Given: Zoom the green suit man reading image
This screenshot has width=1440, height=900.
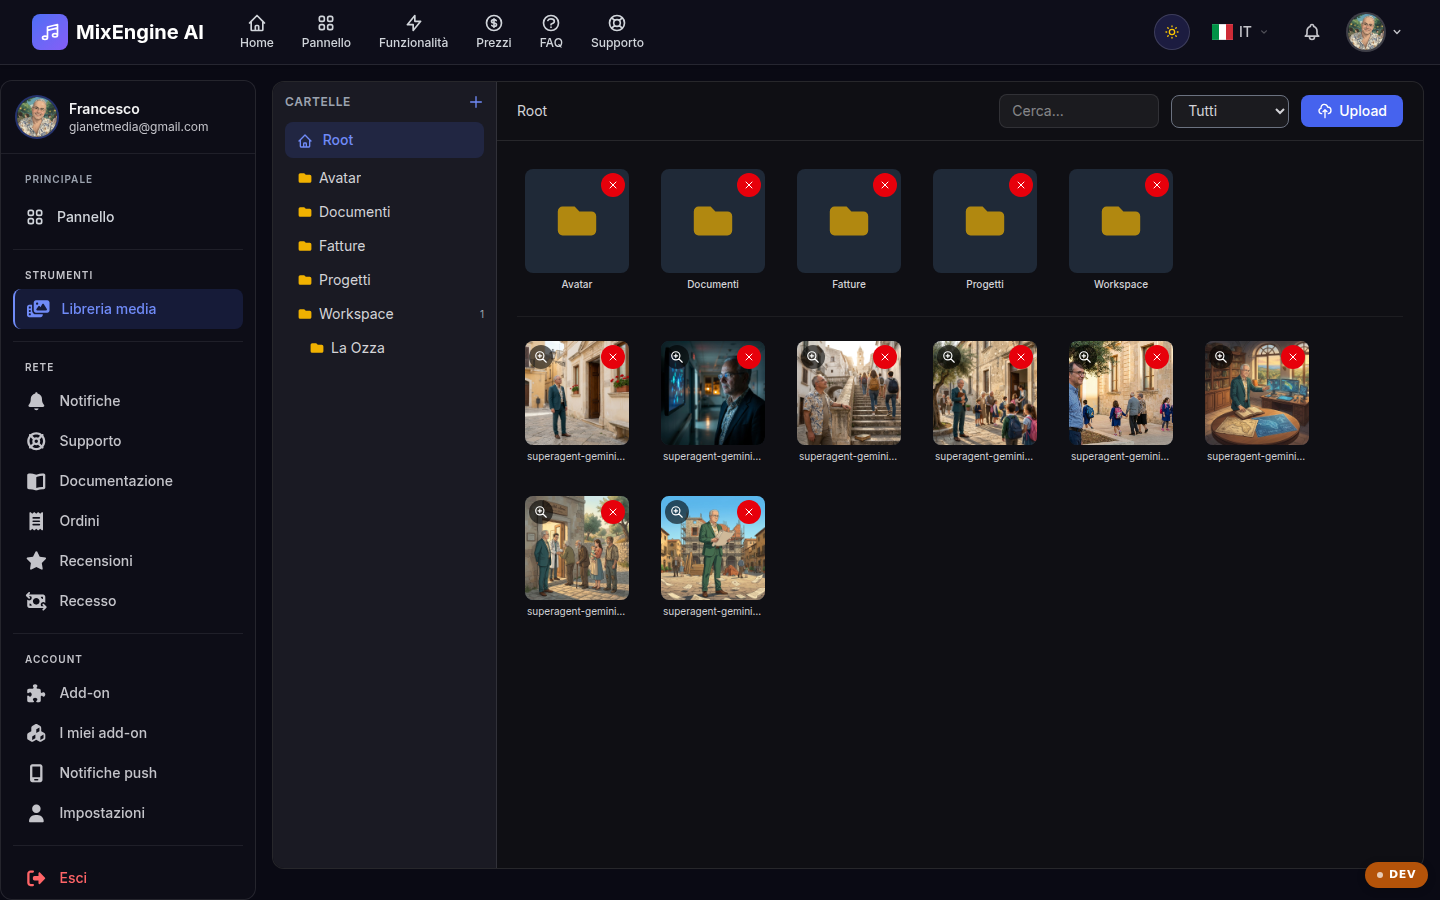Looking at the screenshot, I should click(x=677, y=512).
